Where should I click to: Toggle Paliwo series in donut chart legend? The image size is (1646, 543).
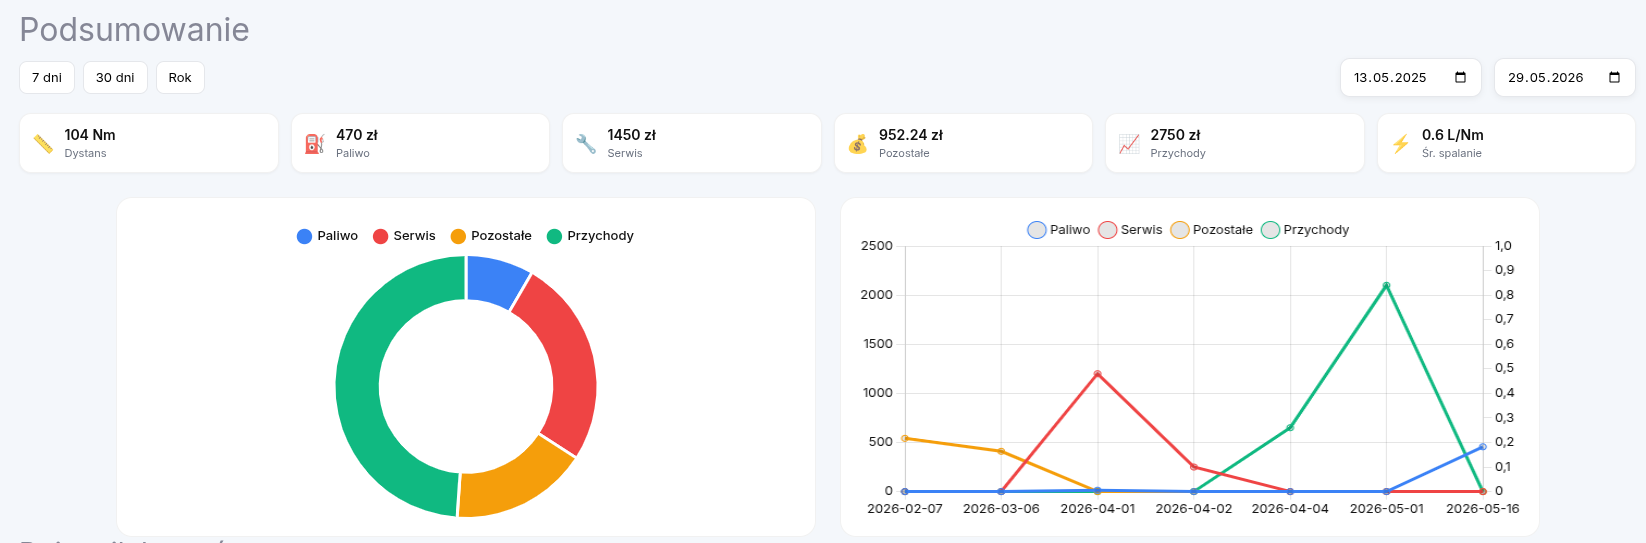[x=327, y=236]
